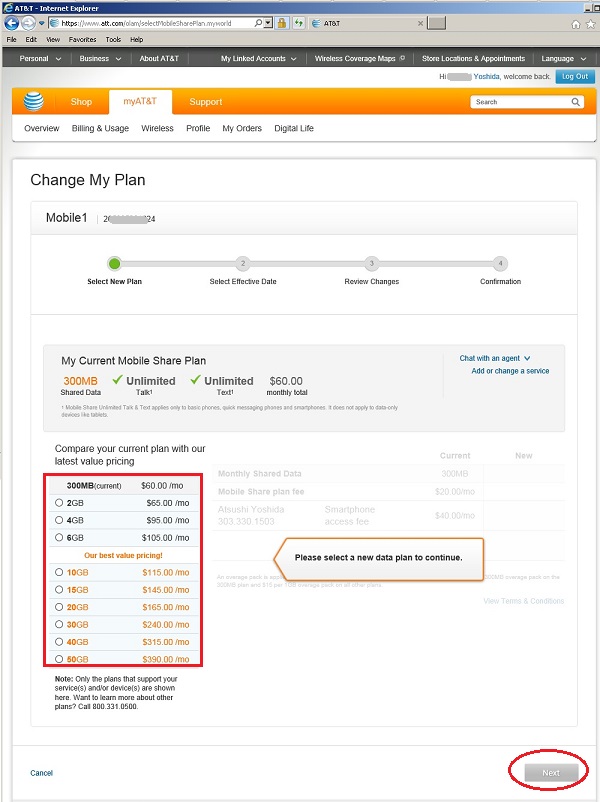This screenshot has width=600, height=802.
Task: Click the Next button
Action: pos(551,773)
